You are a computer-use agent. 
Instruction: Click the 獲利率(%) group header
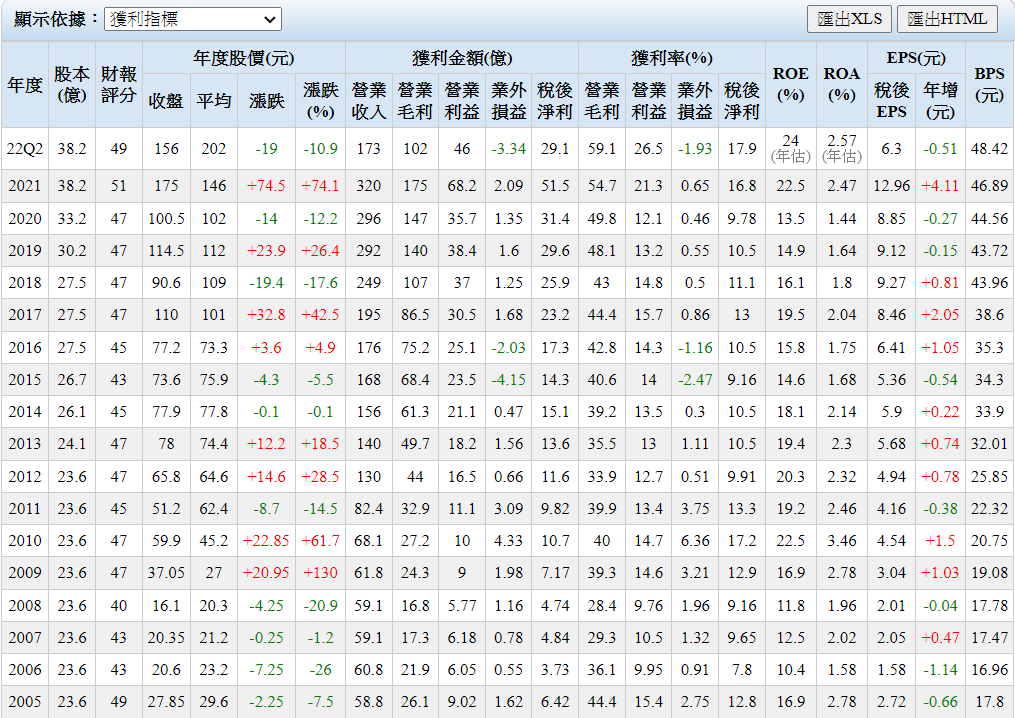point(672,58)
